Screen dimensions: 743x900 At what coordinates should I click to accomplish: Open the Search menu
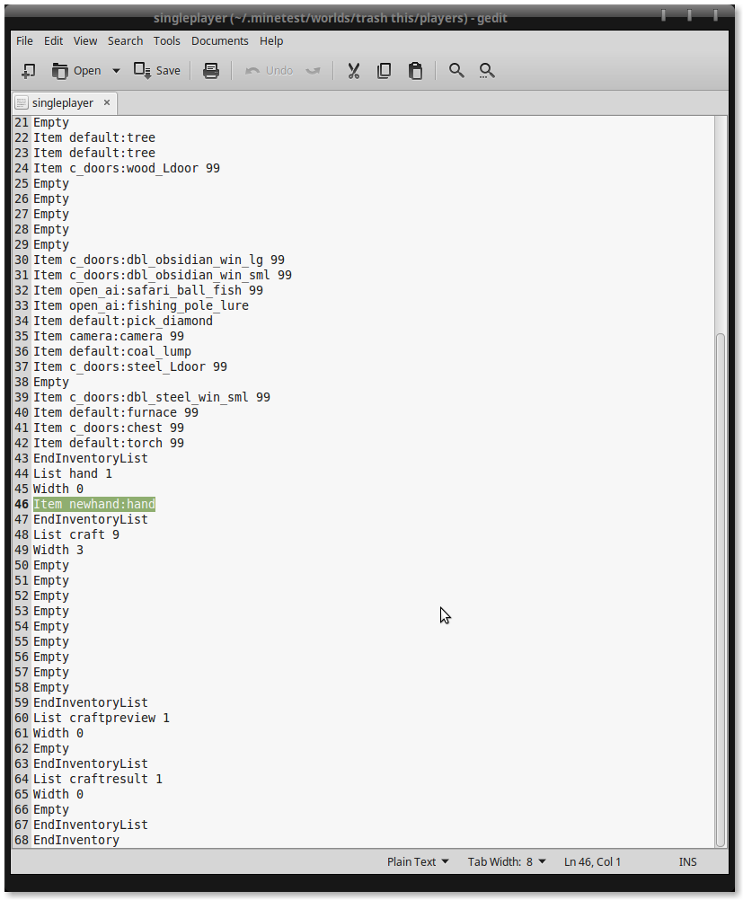[125, 41]
